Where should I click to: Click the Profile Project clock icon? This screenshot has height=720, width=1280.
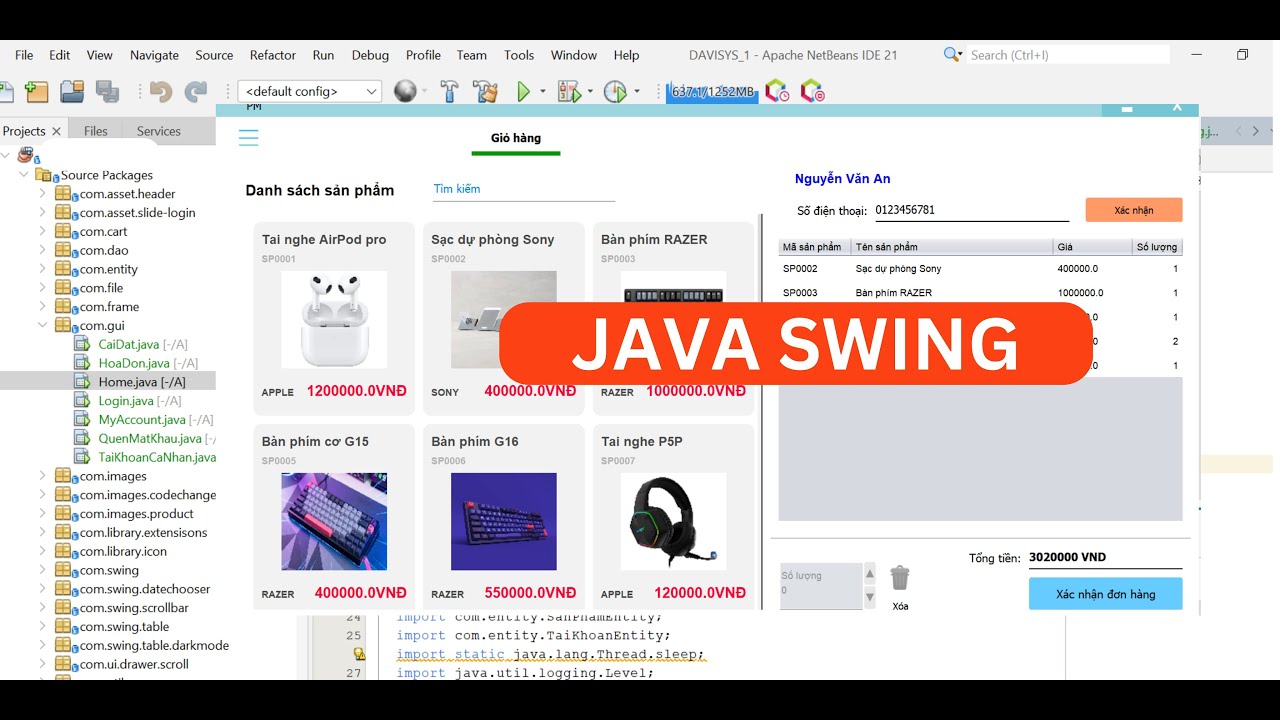[615, 91]
